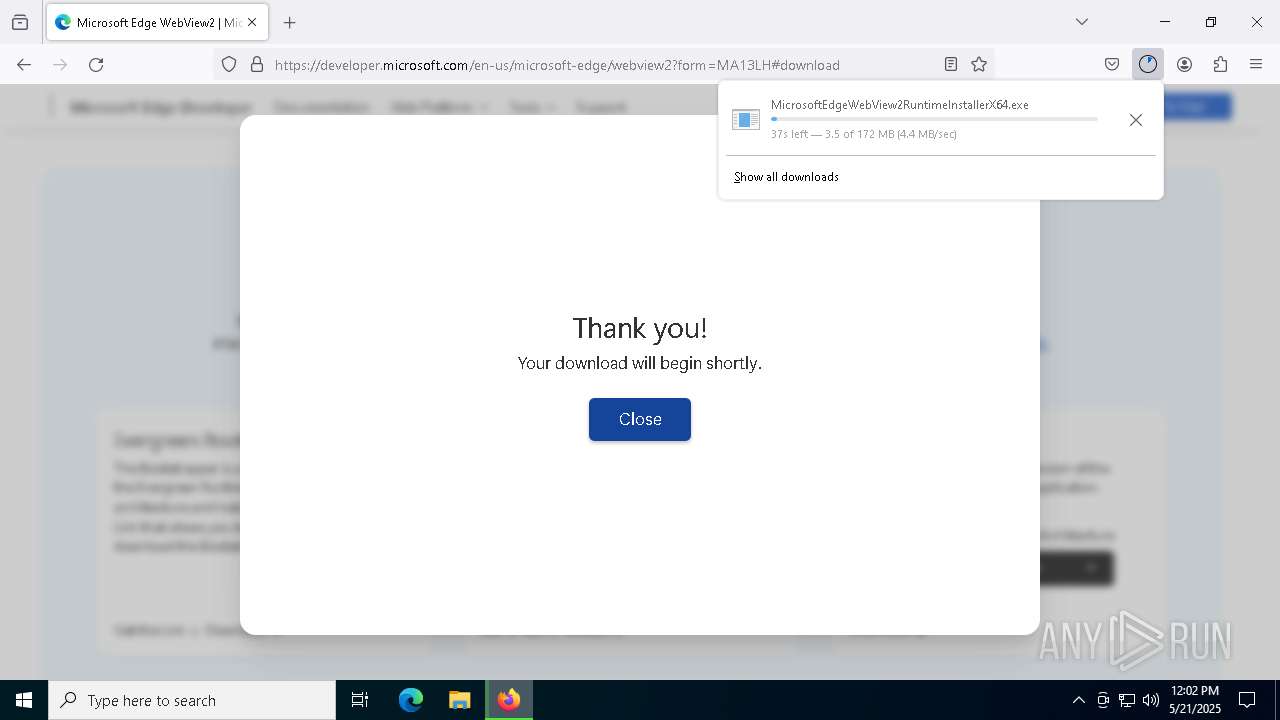1280x720 pixels.
Task: Open the Windows Start menu
Action: click(24, 700)
